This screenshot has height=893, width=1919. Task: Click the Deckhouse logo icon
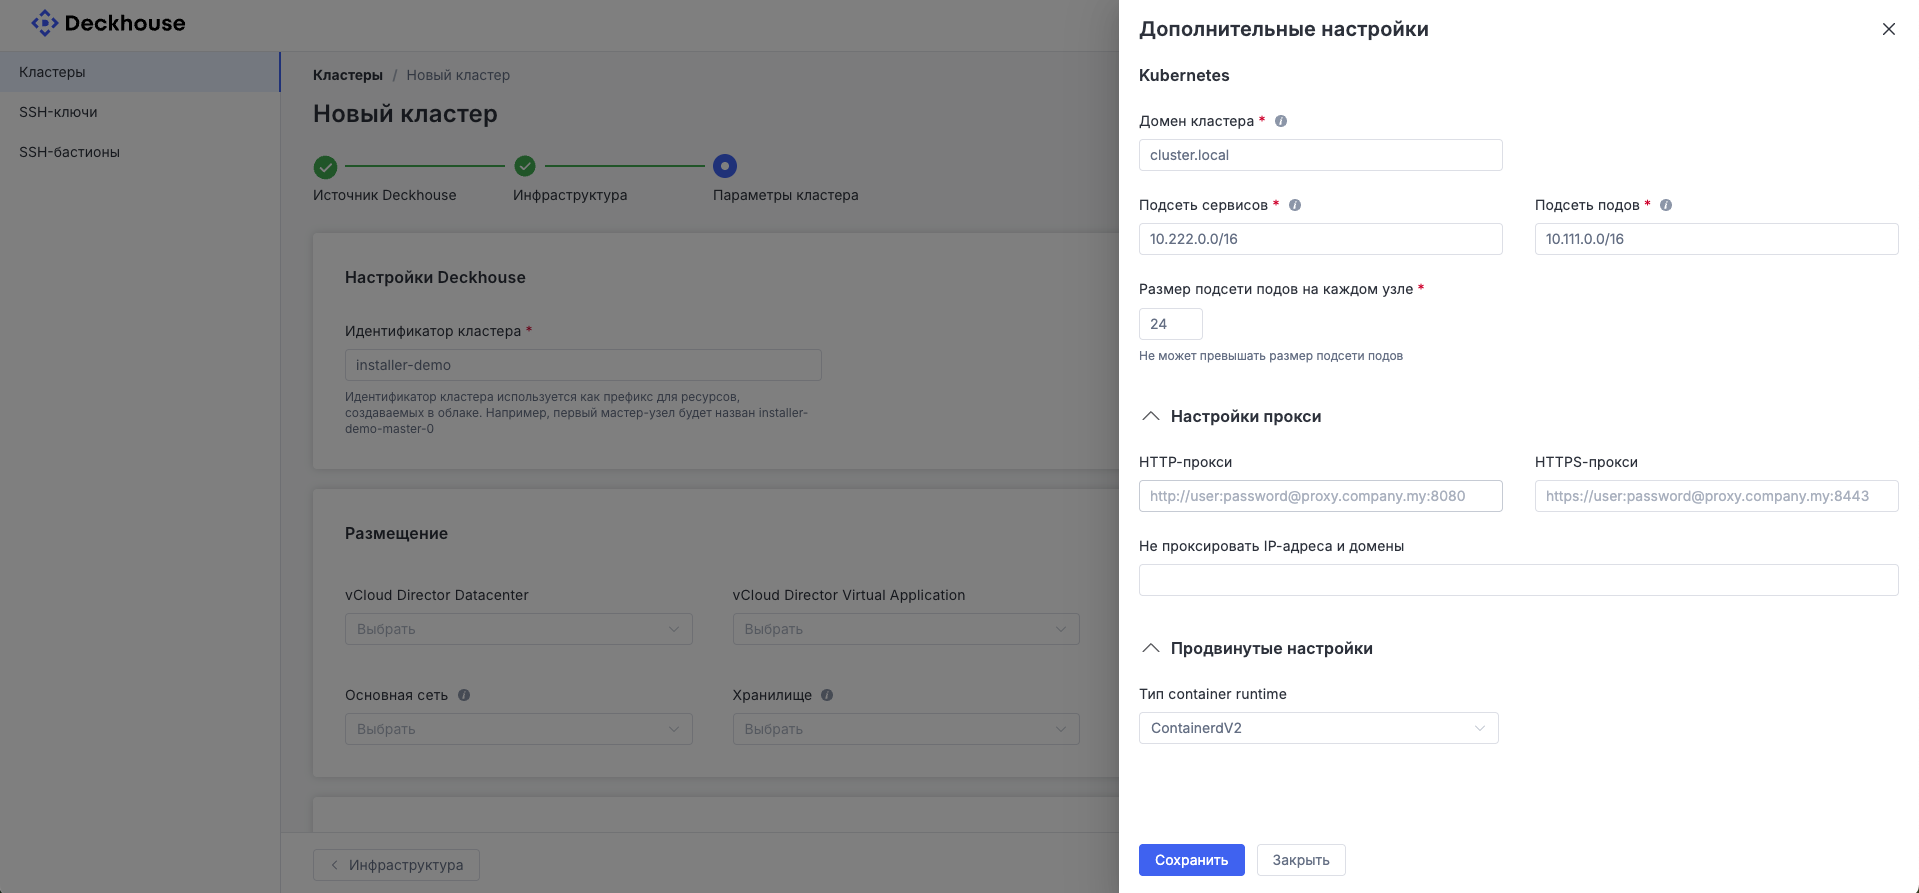(x=45, y=23)
